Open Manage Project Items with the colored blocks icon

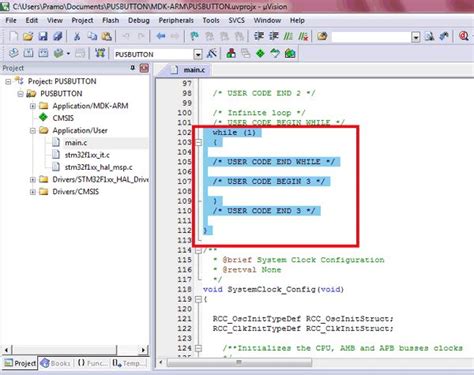[x=231, y=53]
